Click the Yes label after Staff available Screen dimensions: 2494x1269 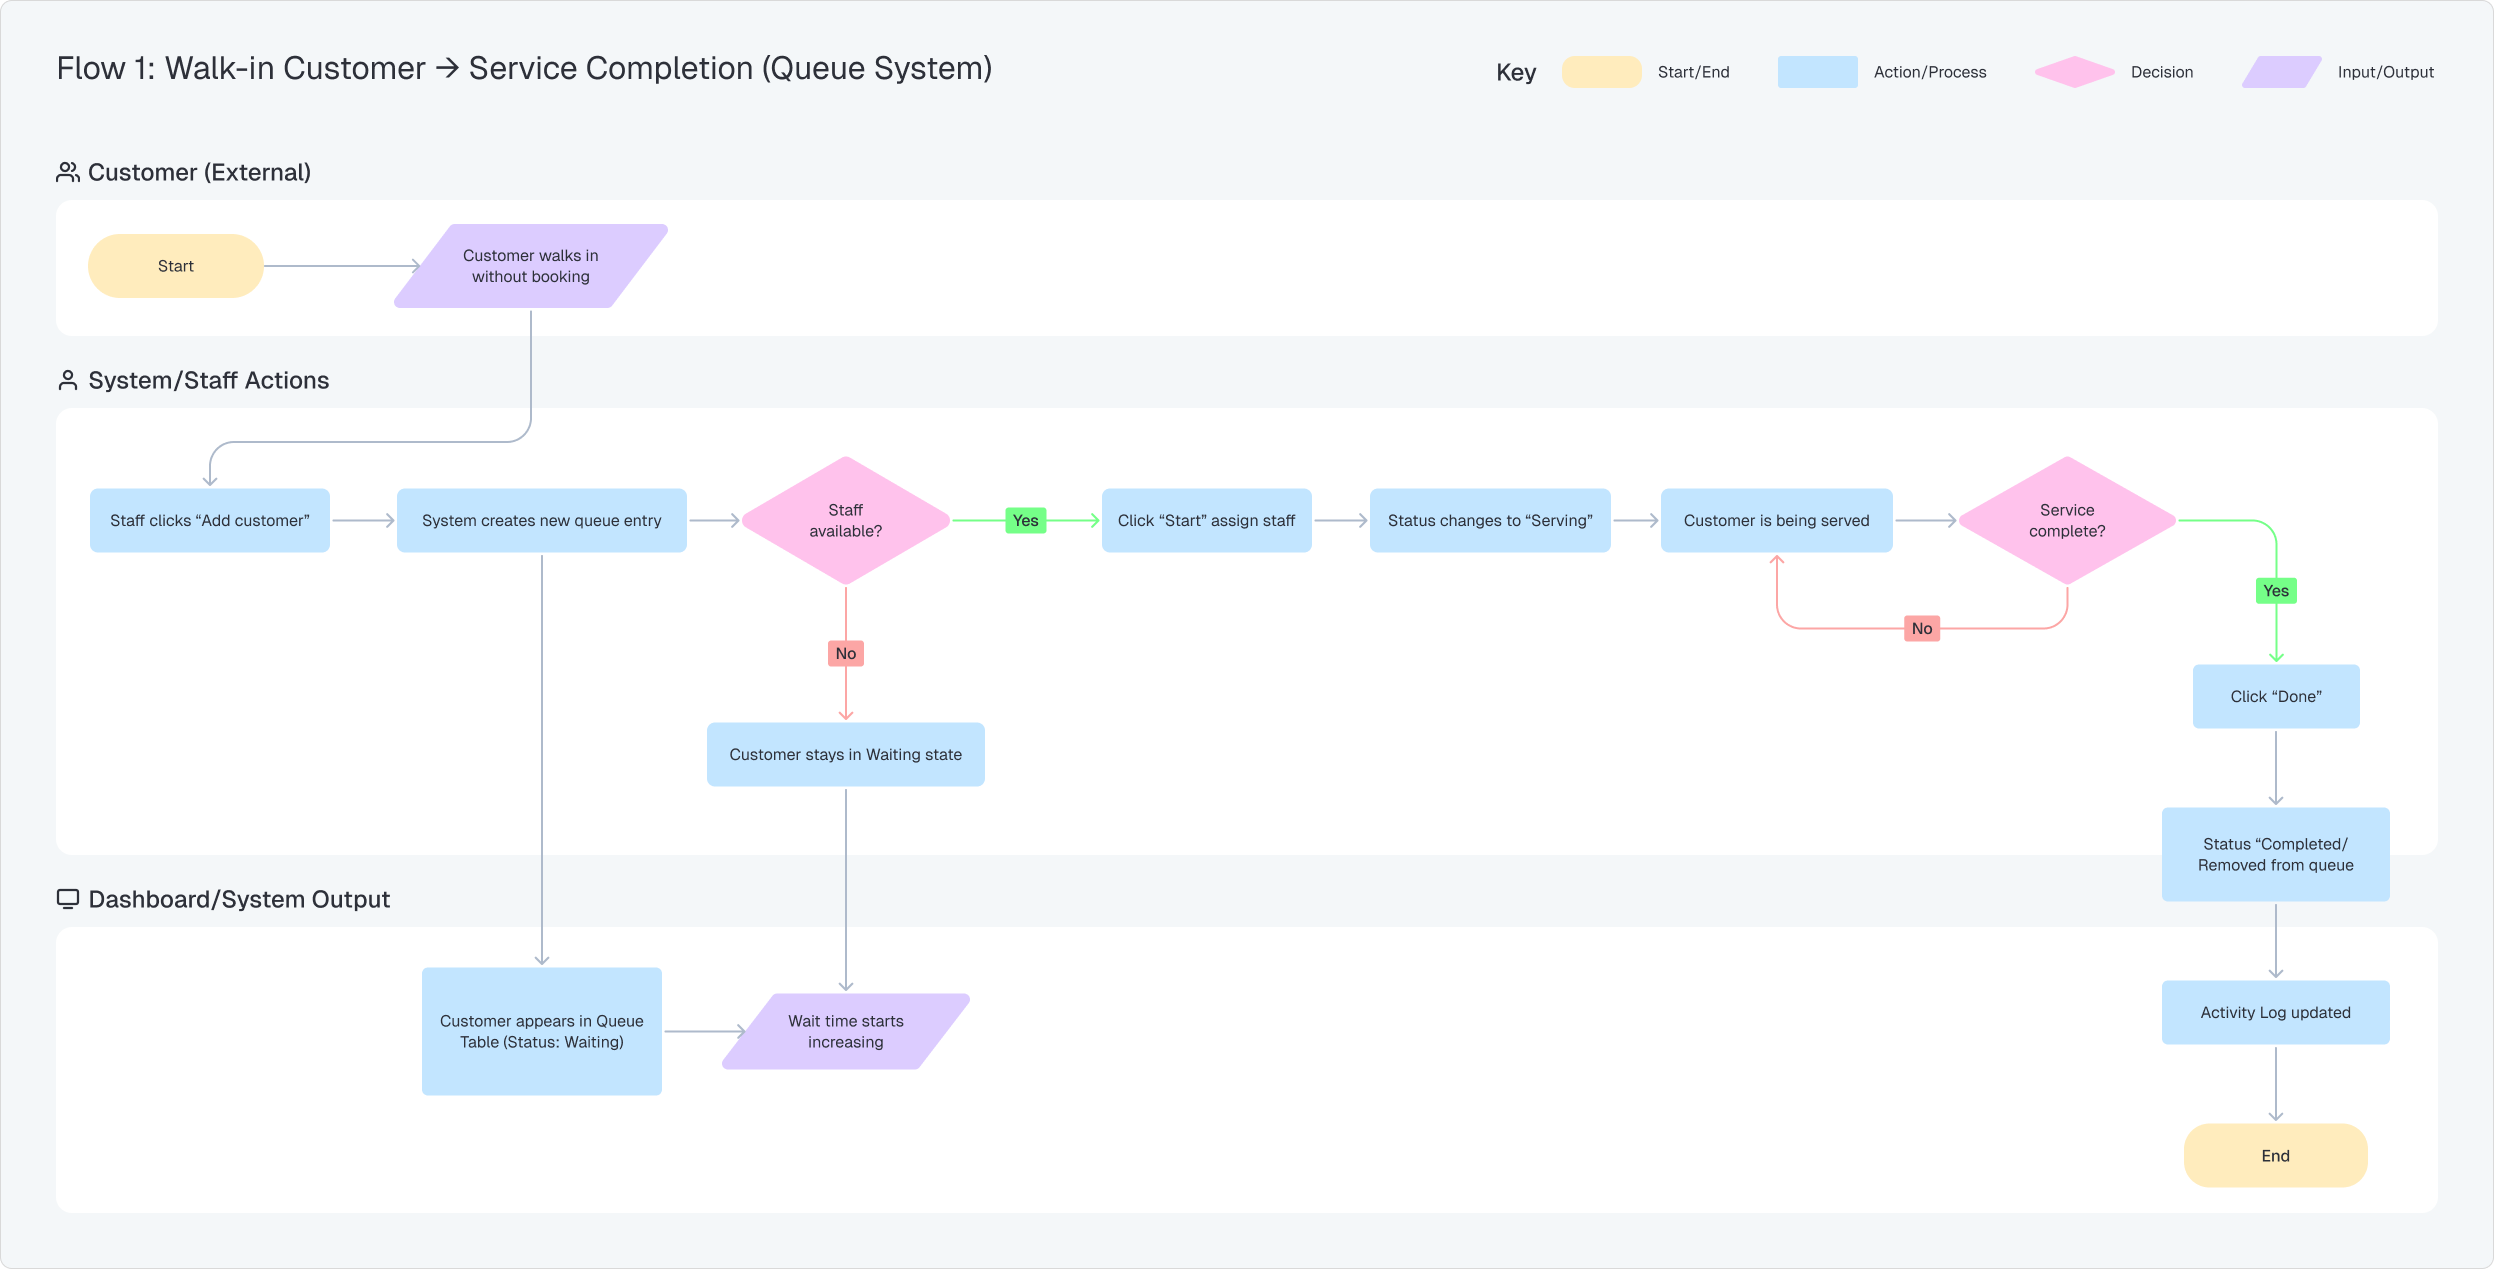point(1025,521)
